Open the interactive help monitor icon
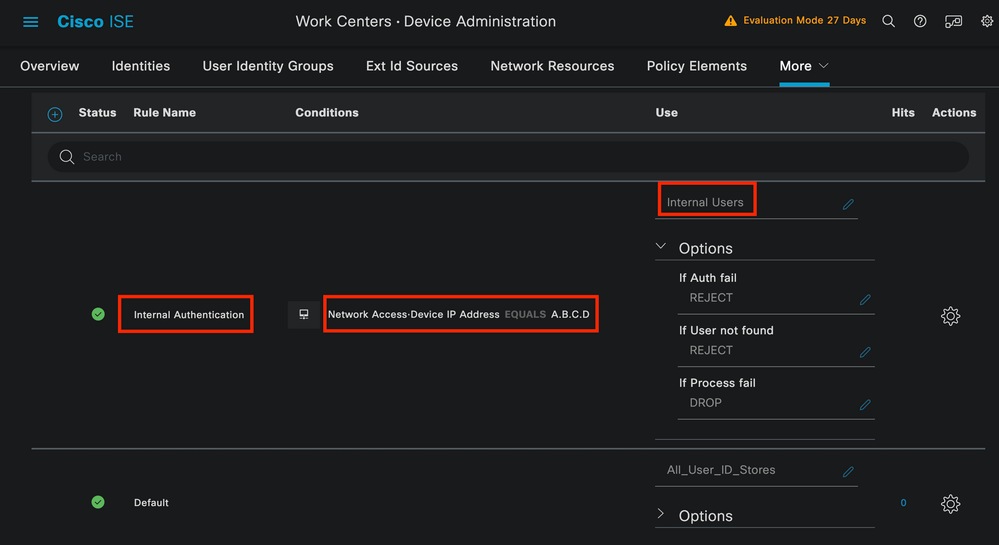Image resolution: width=999 pixels, height=545 pixels. coord(953,22)
